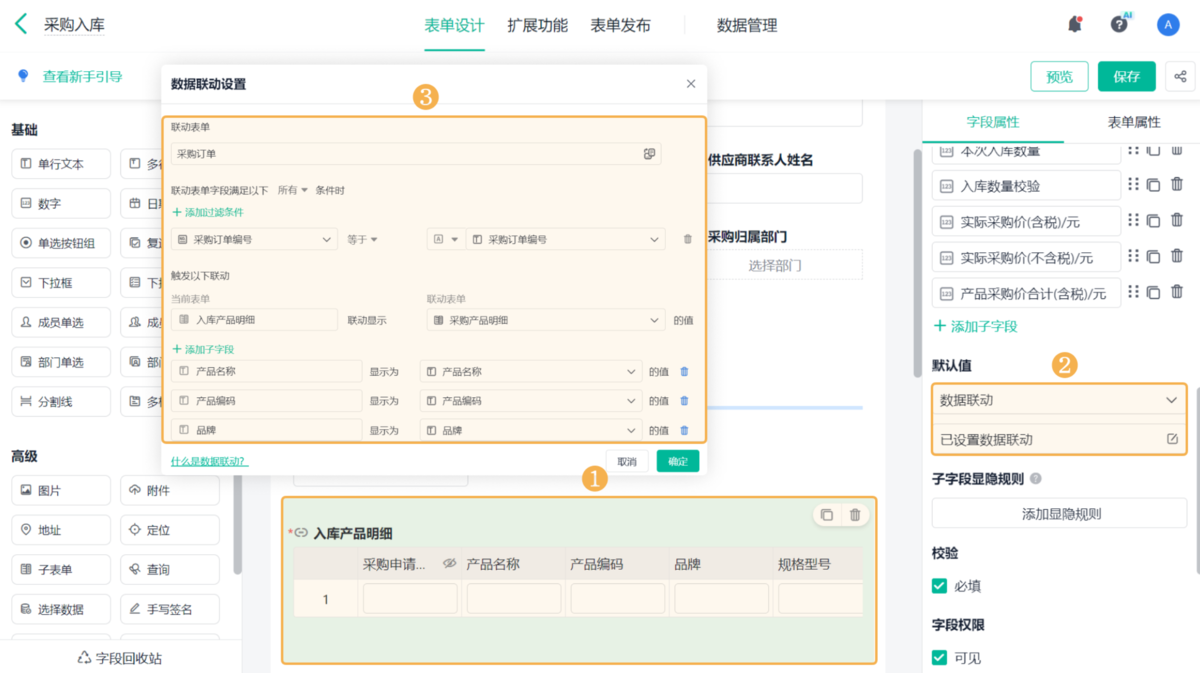Click the 确定 button in dialog
This screenshot has width=1200, height=673.
point(677,461)
